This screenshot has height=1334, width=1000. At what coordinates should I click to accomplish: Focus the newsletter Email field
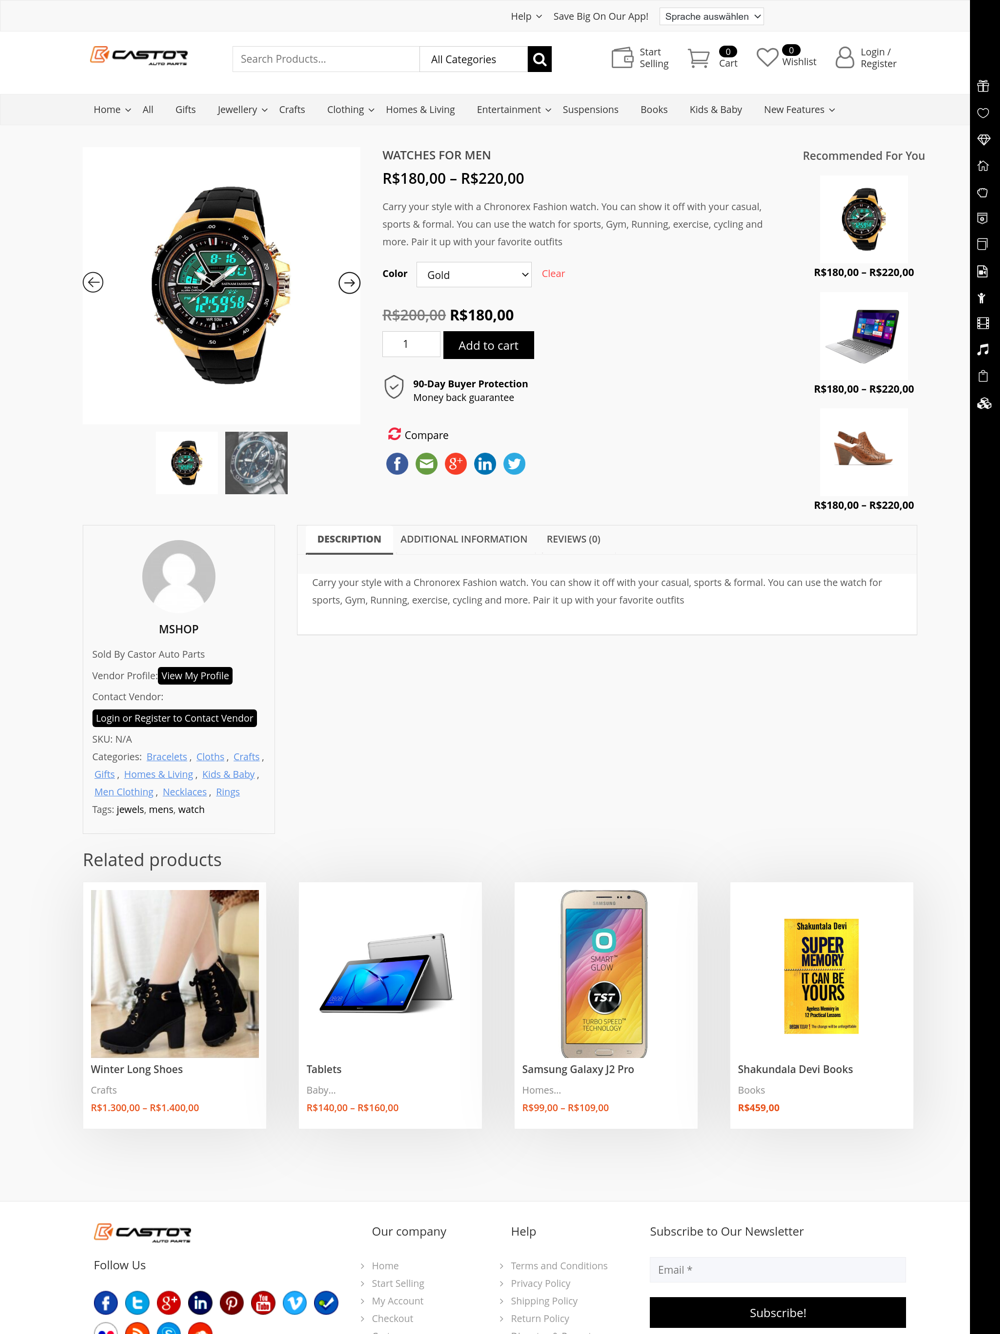point(778,1270)
